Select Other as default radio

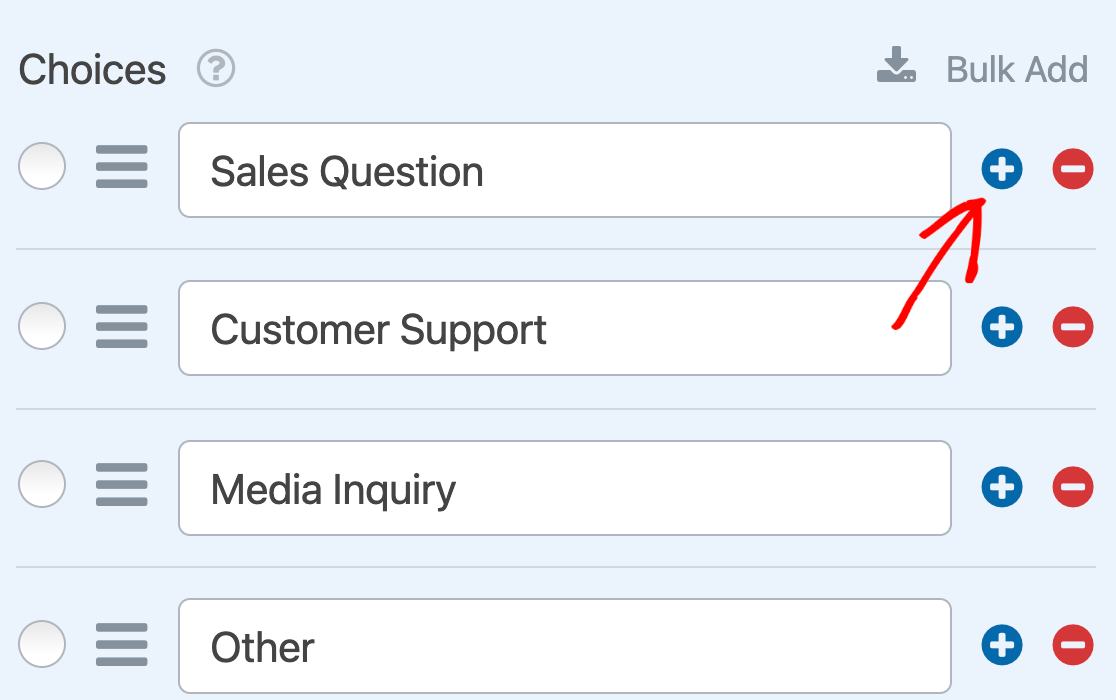click(x=42, y=643)
